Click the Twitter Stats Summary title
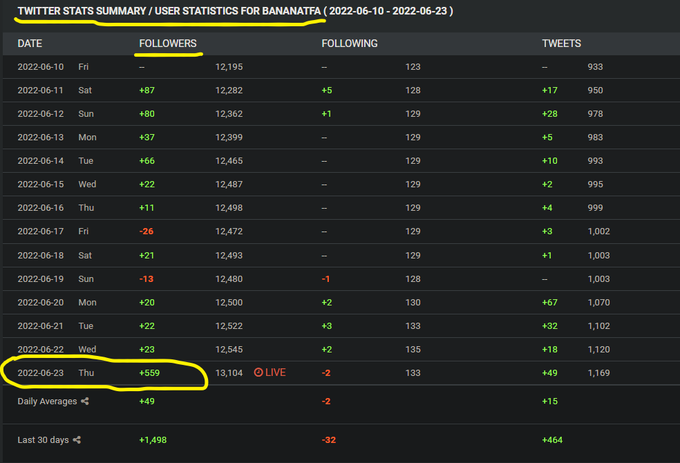The width and height of the screenshot is (680, 463). point(235,11)
